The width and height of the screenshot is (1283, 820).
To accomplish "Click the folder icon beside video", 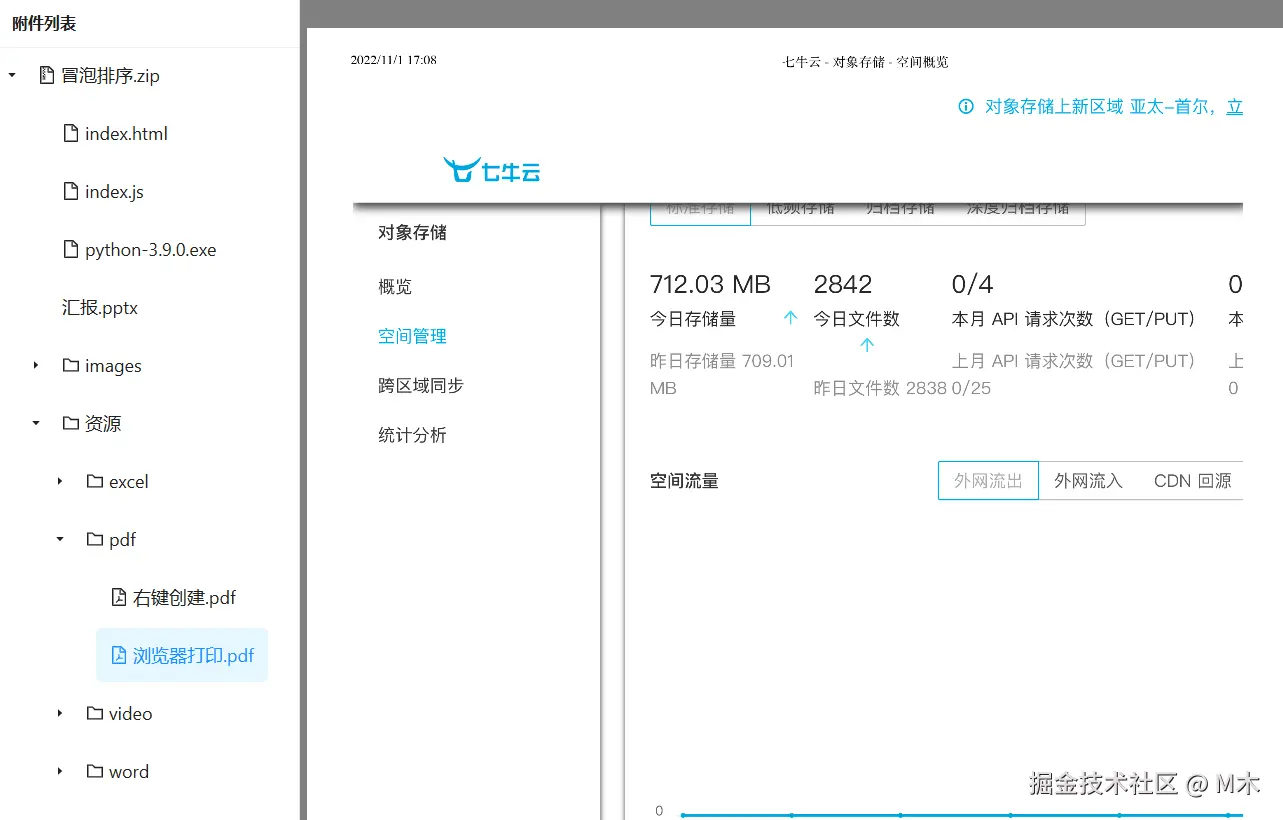I will tap(94, 714).
